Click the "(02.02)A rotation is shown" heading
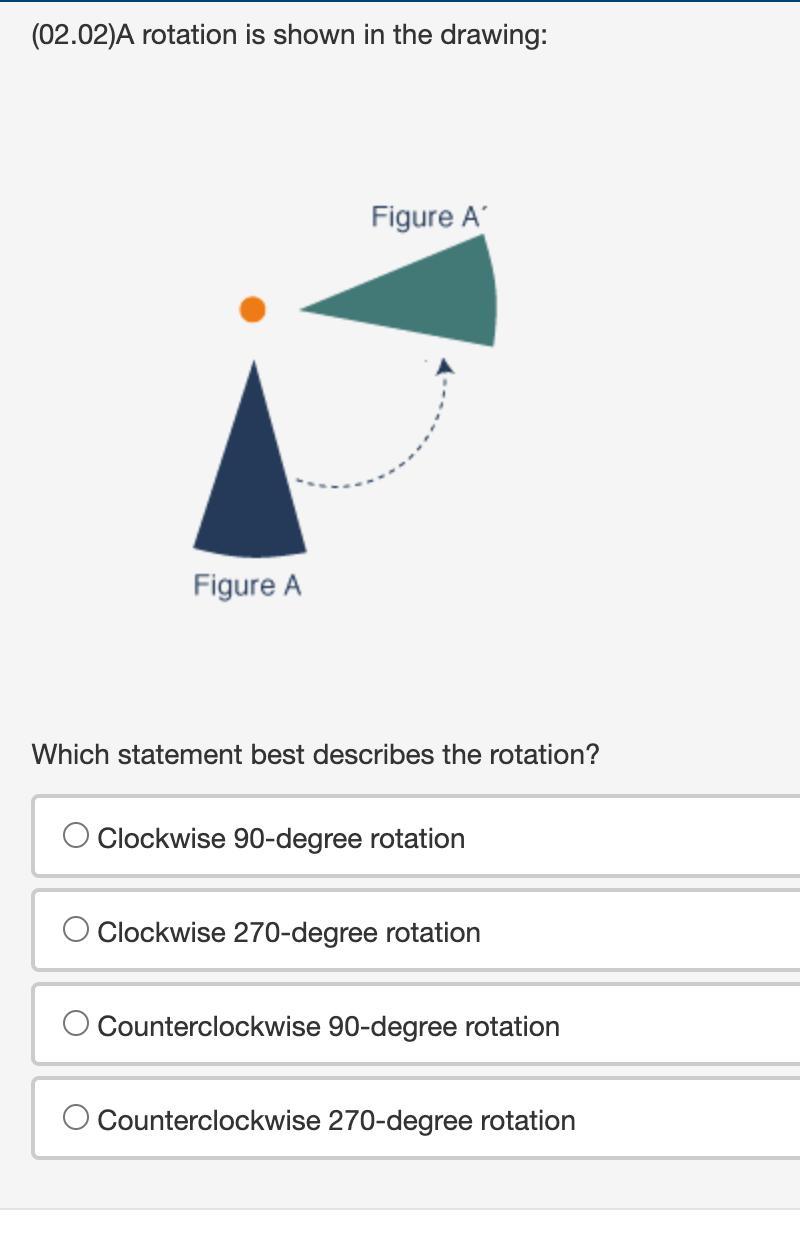The image size is (800, 1248). pyautogui.click(x=289, y=35)
